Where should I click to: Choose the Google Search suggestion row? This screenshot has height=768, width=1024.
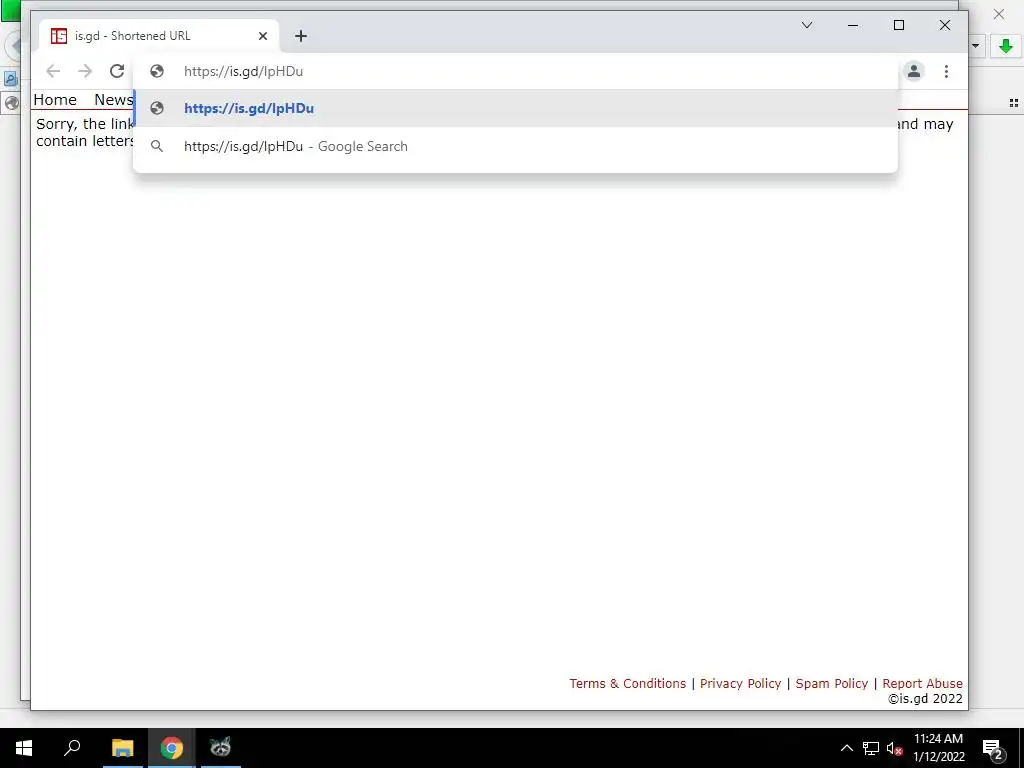coord(516,146)
